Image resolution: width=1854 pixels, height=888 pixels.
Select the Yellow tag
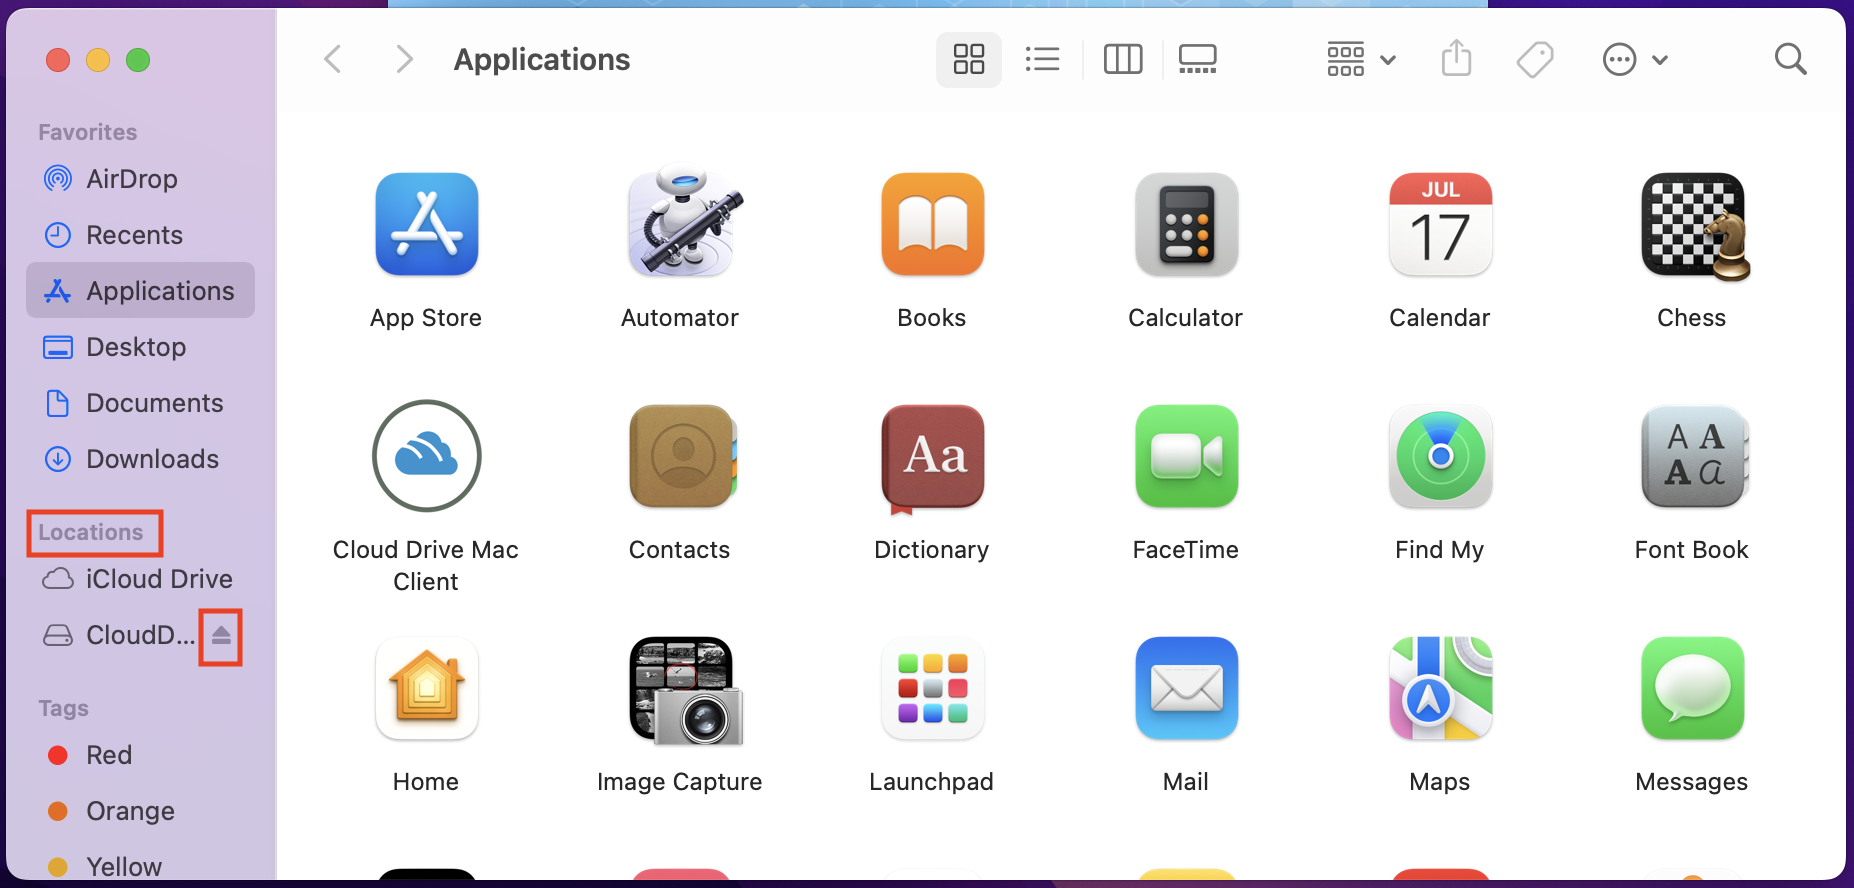pyautogui.click(x=140, y=866)
